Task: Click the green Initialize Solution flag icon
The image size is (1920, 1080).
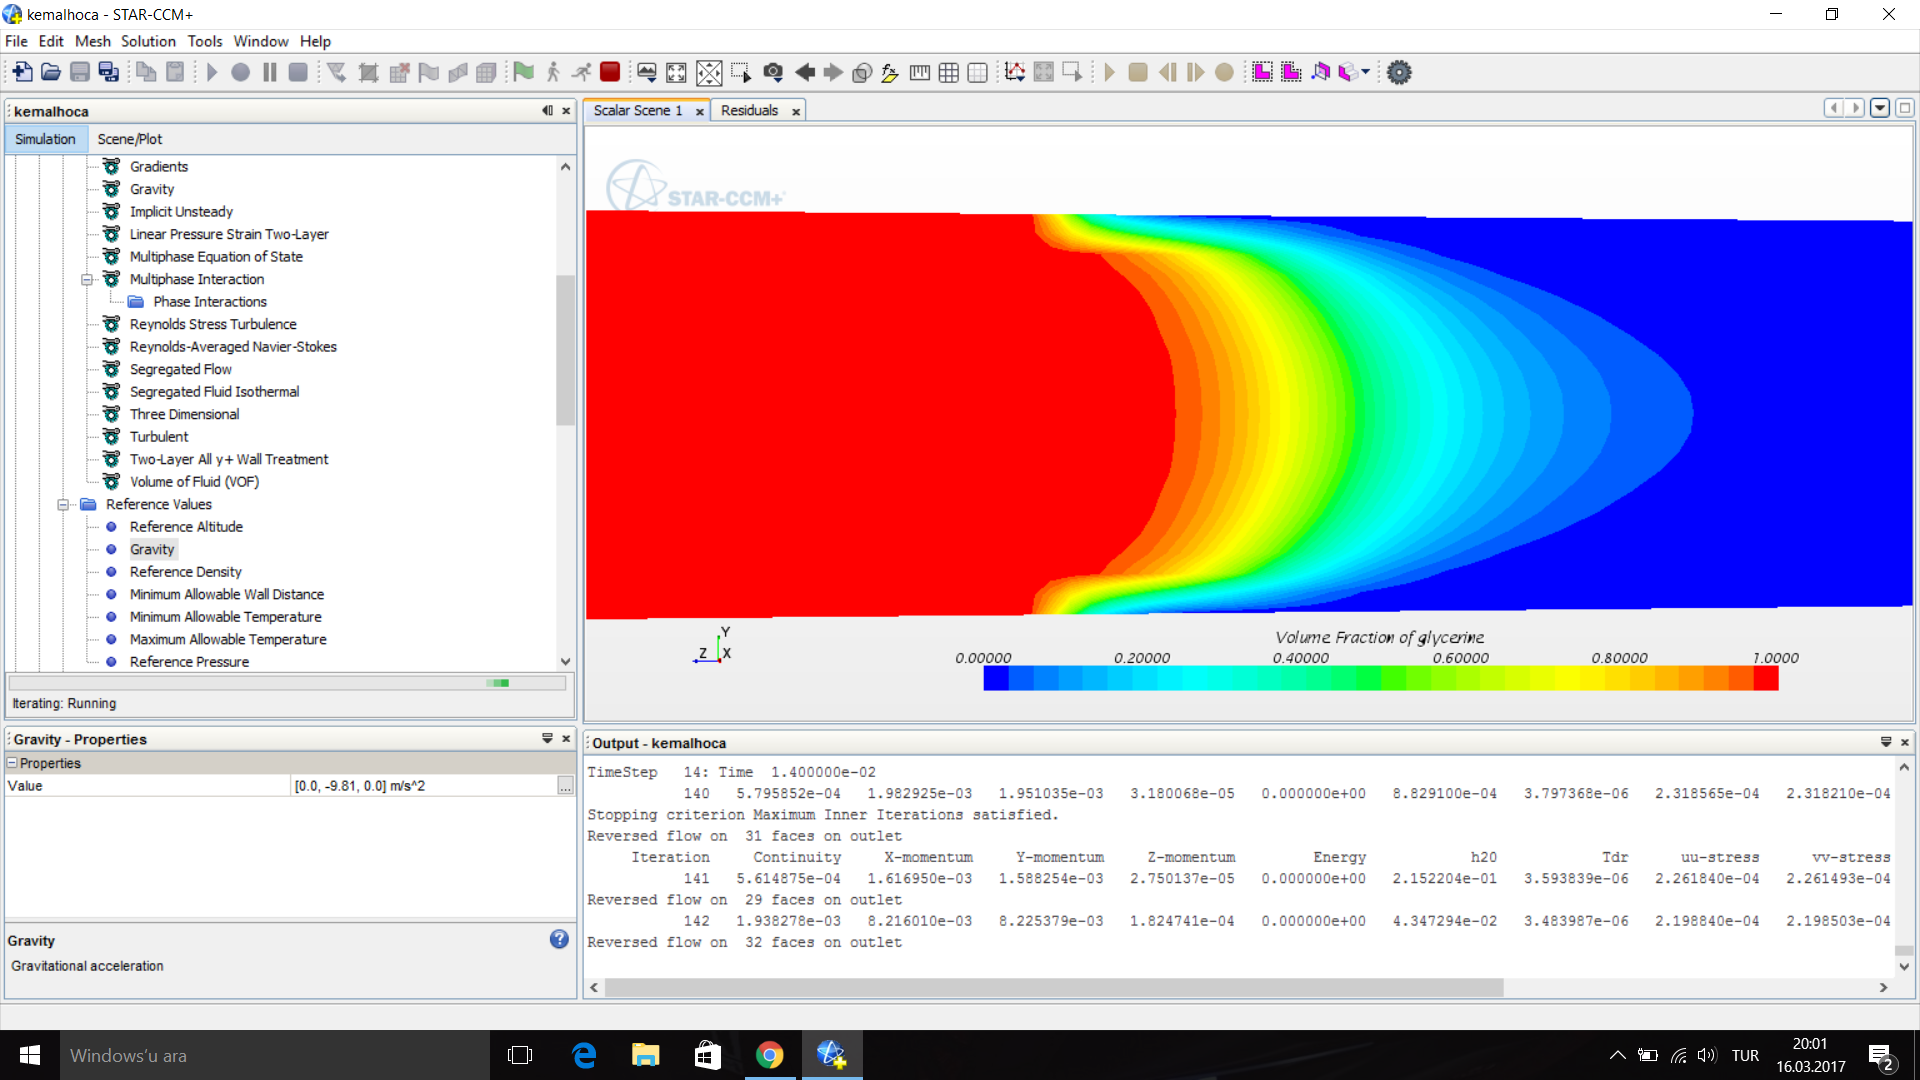Action: tap(523, 72)
